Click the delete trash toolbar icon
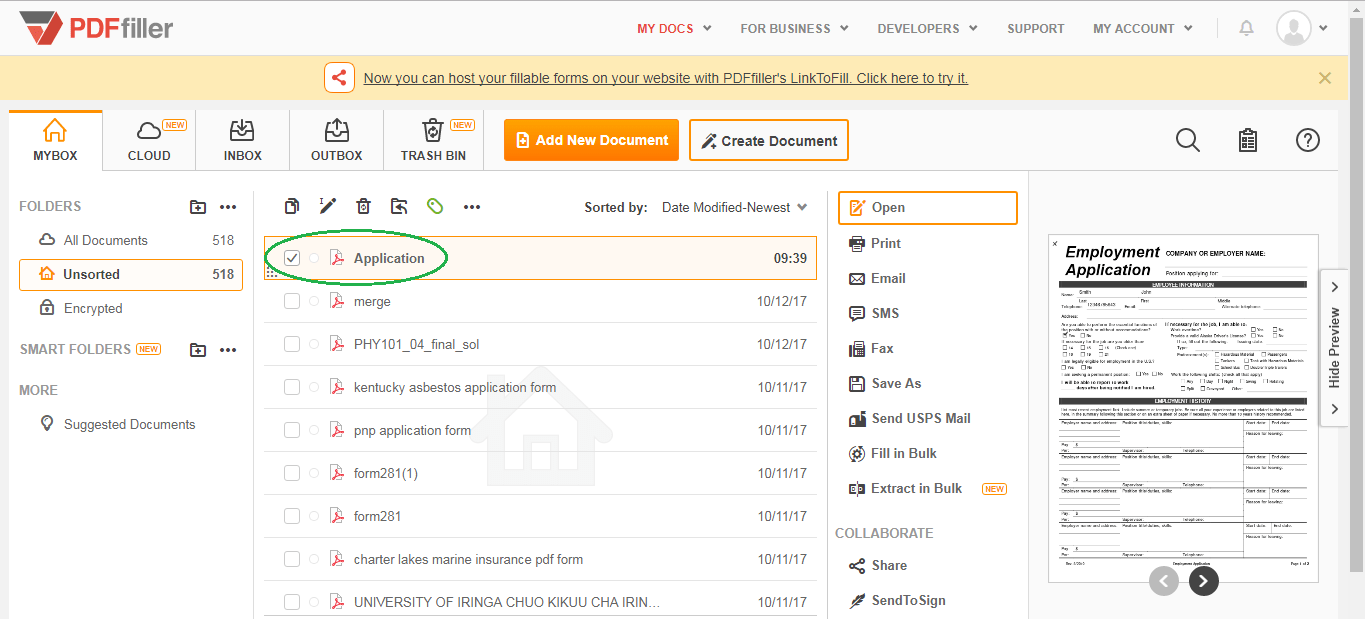The width and height of the screenshot is (1365, 619). [363, 206]
